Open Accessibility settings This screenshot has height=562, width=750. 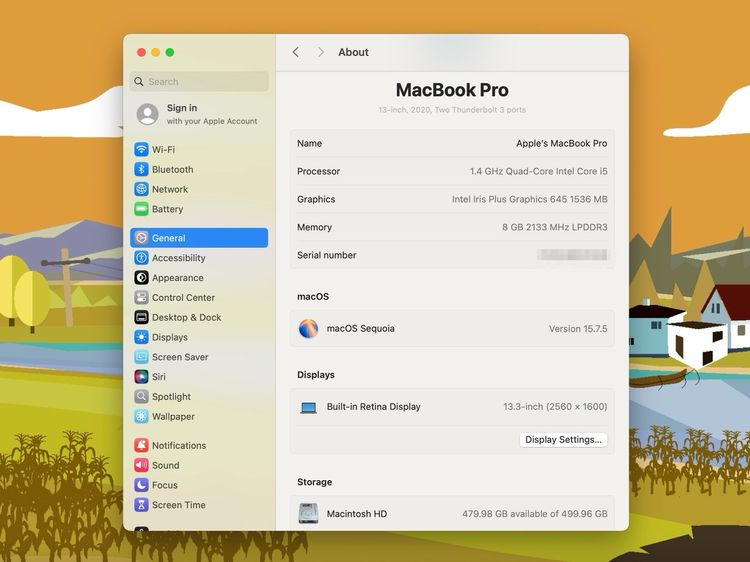(x=199, y=258)
